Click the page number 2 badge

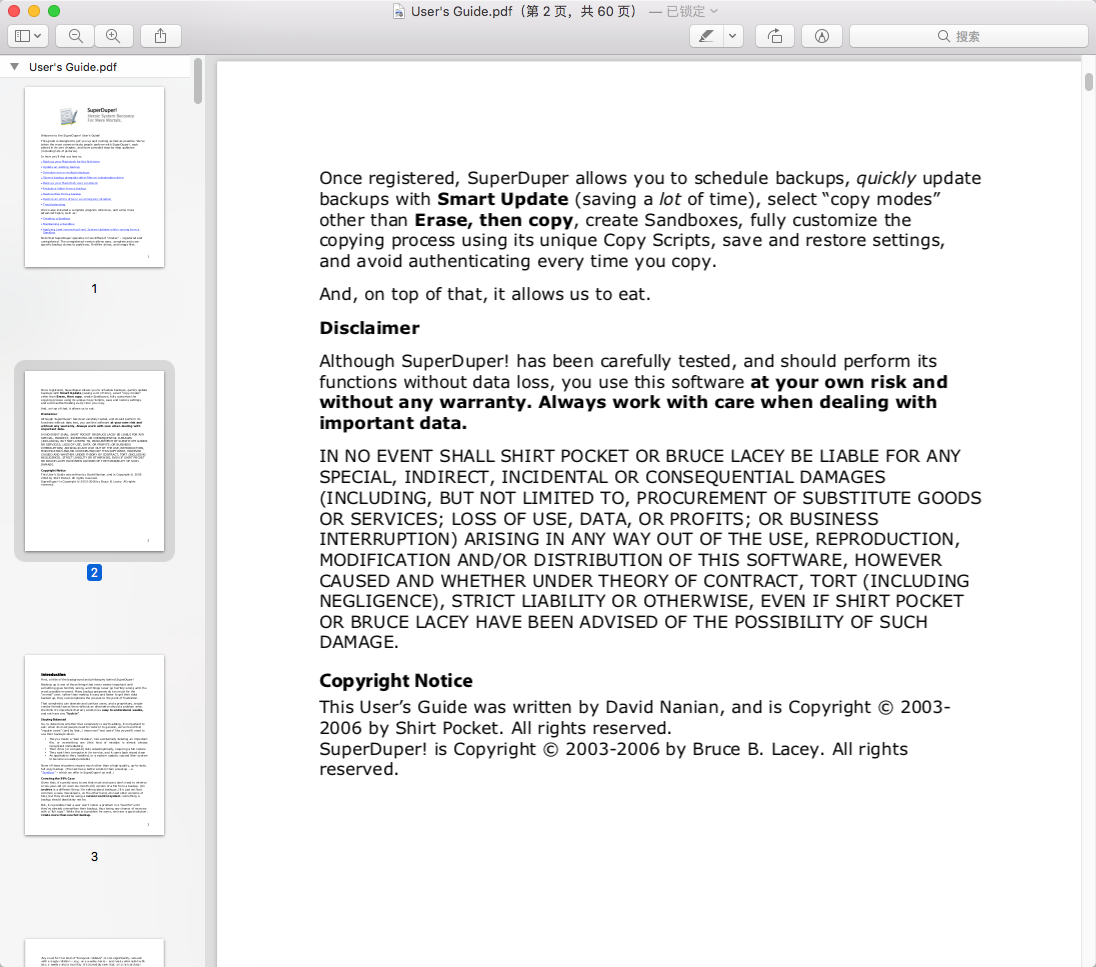pyautogui.click(x=94, y=573)
